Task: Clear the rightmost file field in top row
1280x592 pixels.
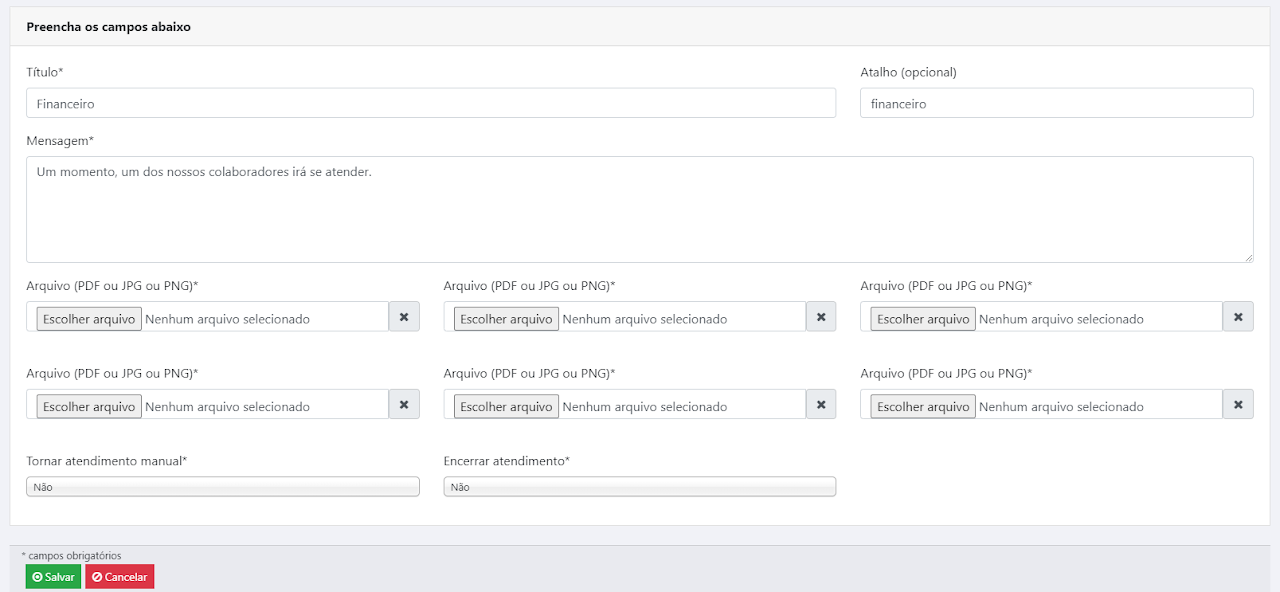Action: (x=1238, y=317)
